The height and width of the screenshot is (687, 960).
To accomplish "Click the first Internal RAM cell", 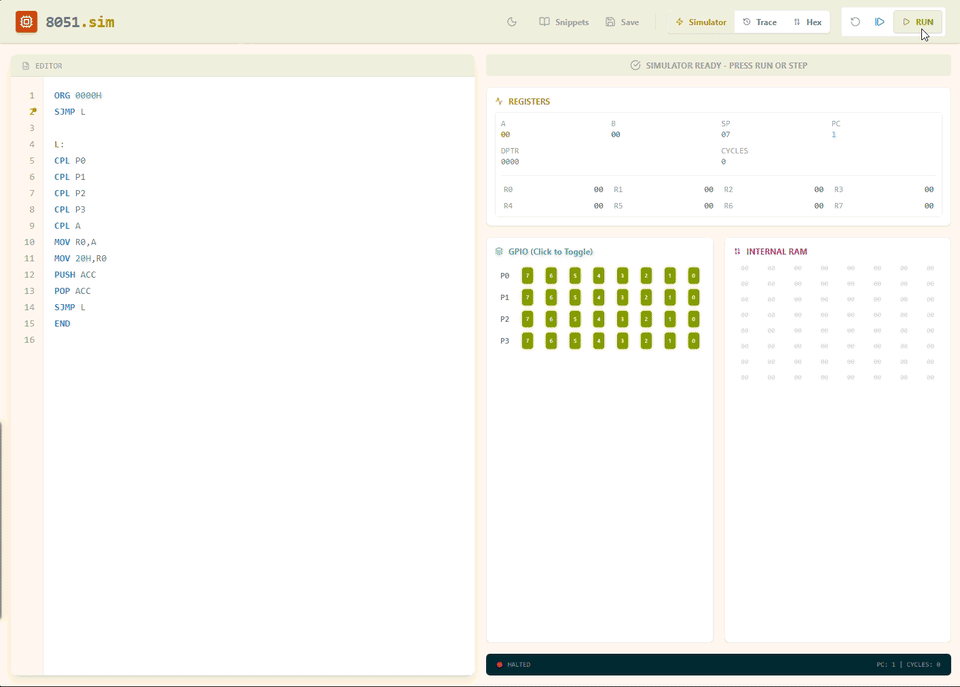I will coord(744,268).
